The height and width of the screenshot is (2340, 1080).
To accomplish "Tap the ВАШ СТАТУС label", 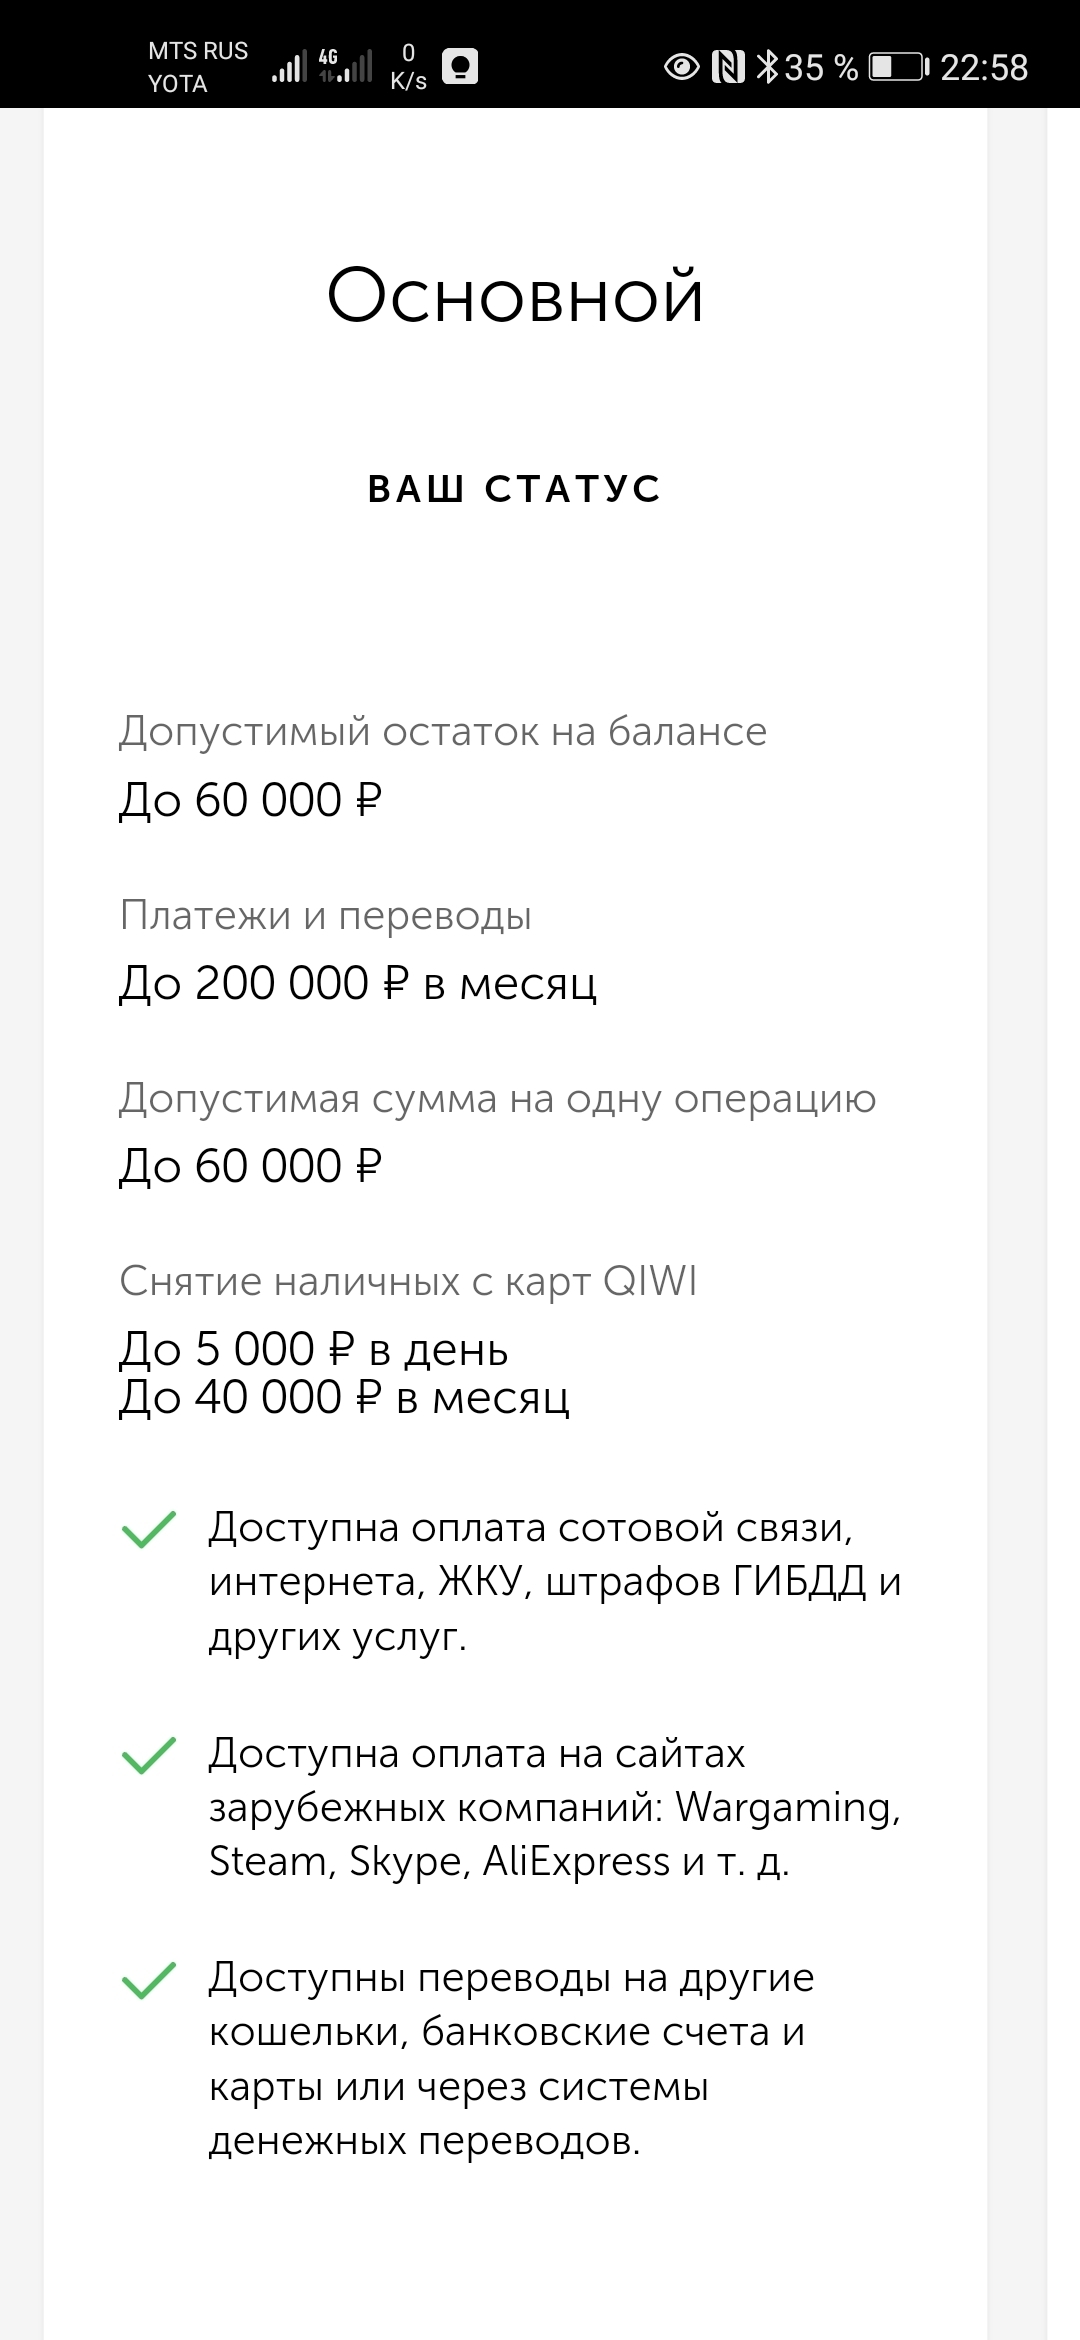I will click(x=515, y=489).
